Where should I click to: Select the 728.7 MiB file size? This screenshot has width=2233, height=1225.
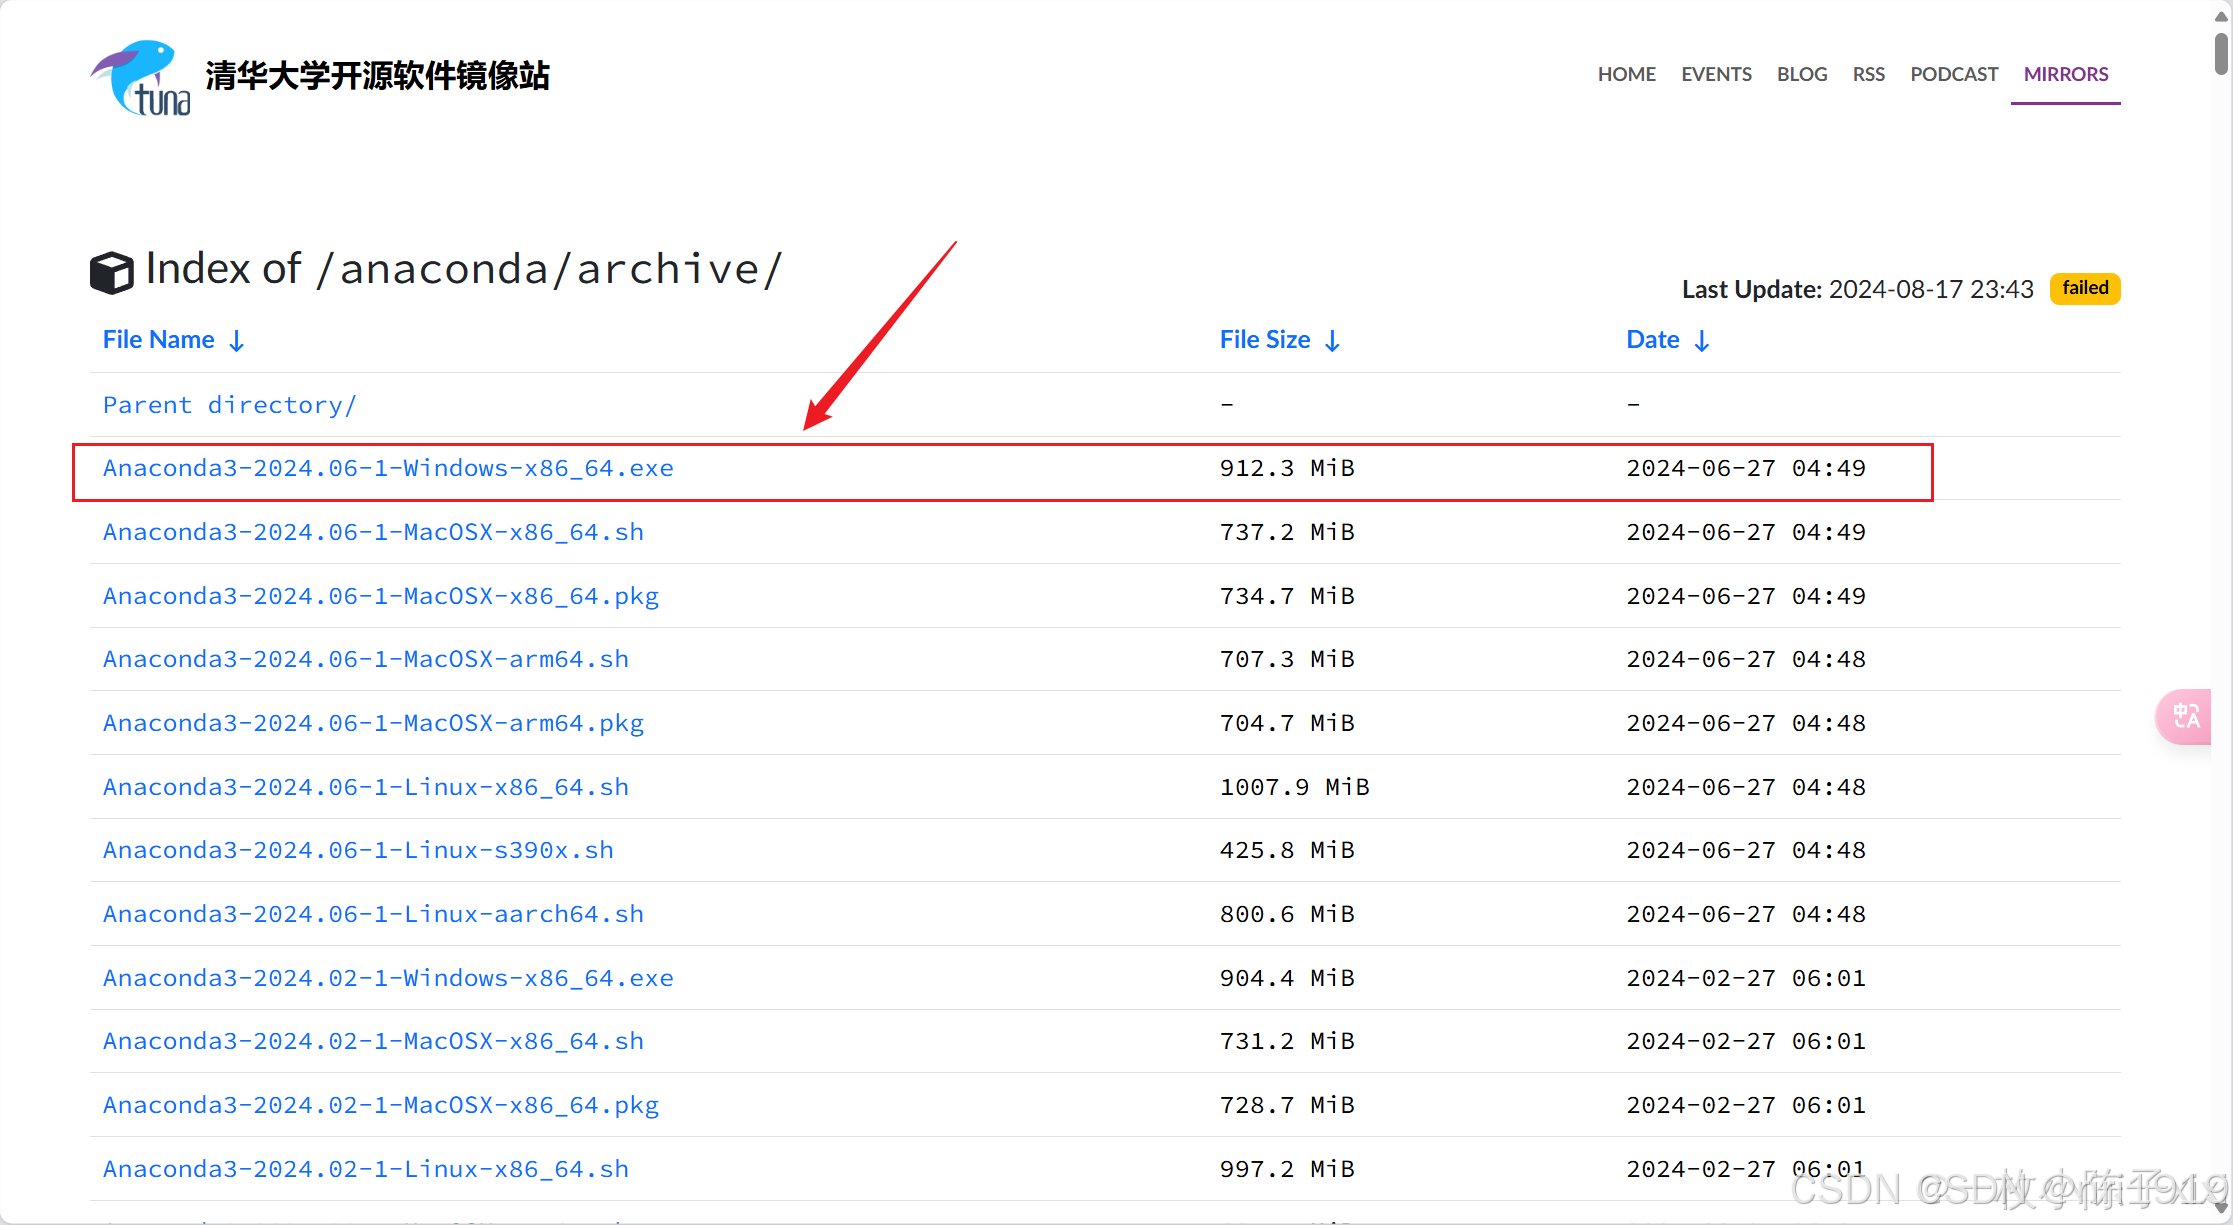click(1287, 1105)
